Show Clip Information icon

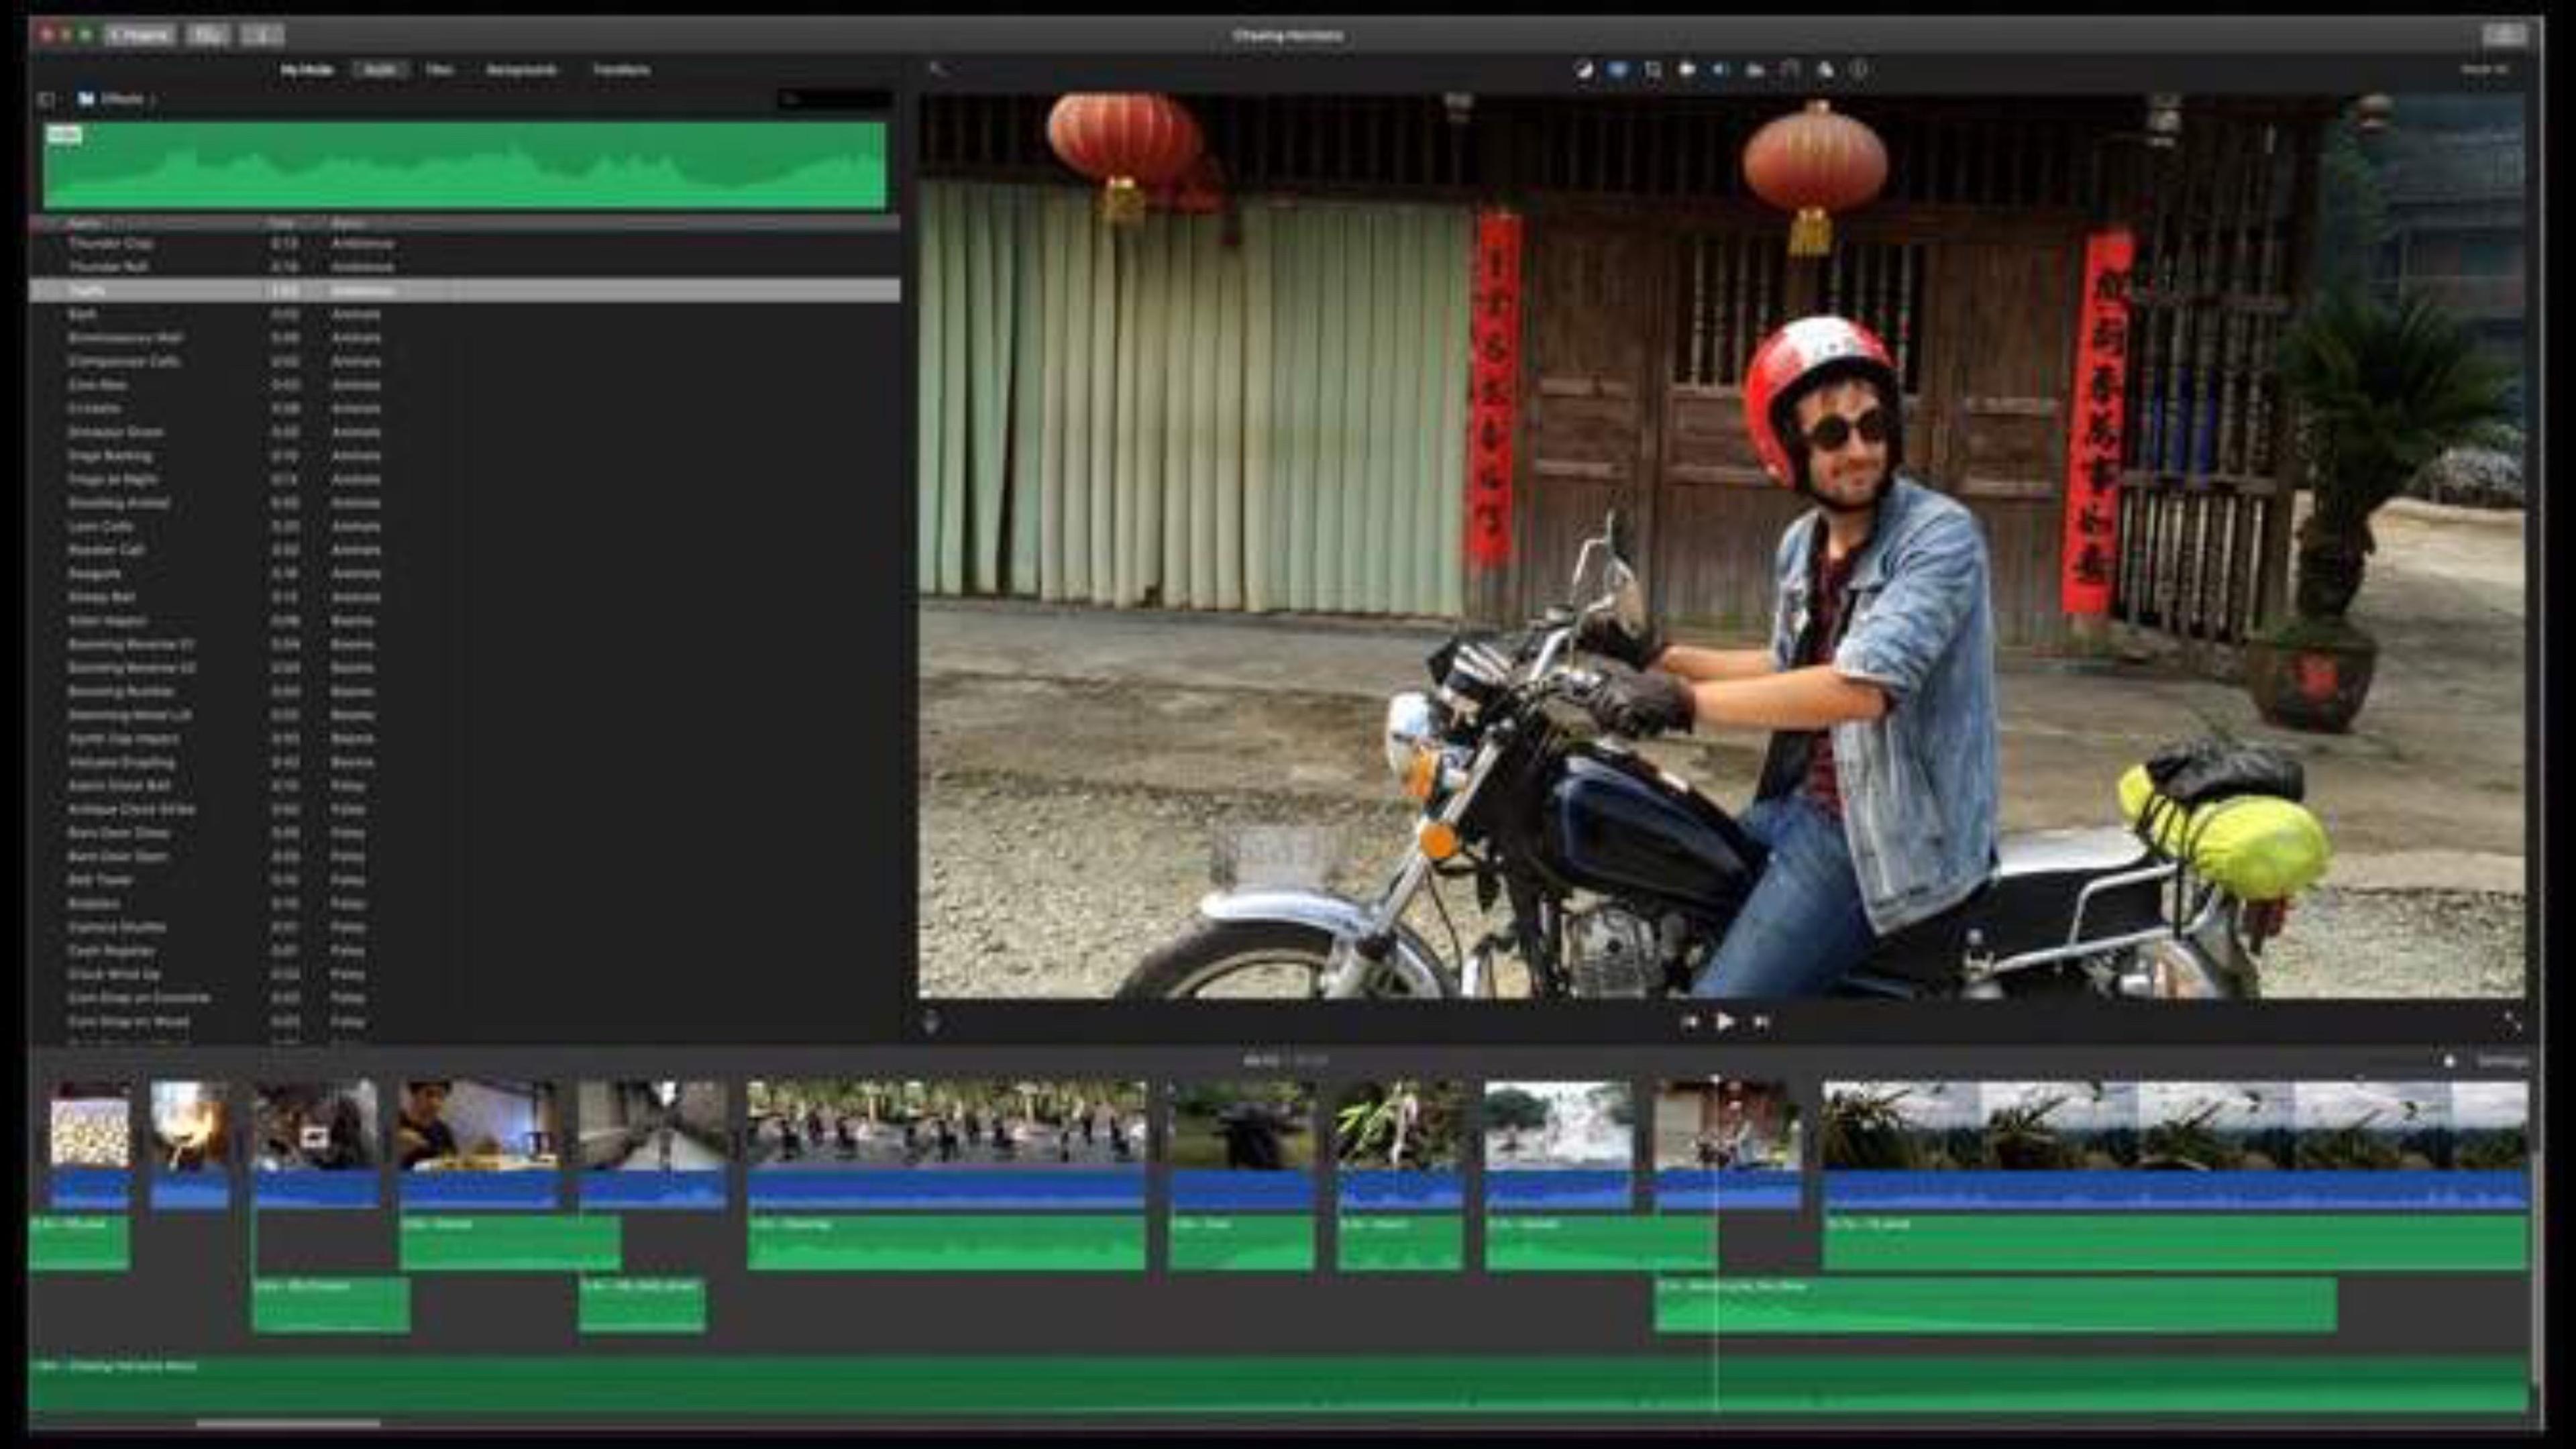point(1859,69)
